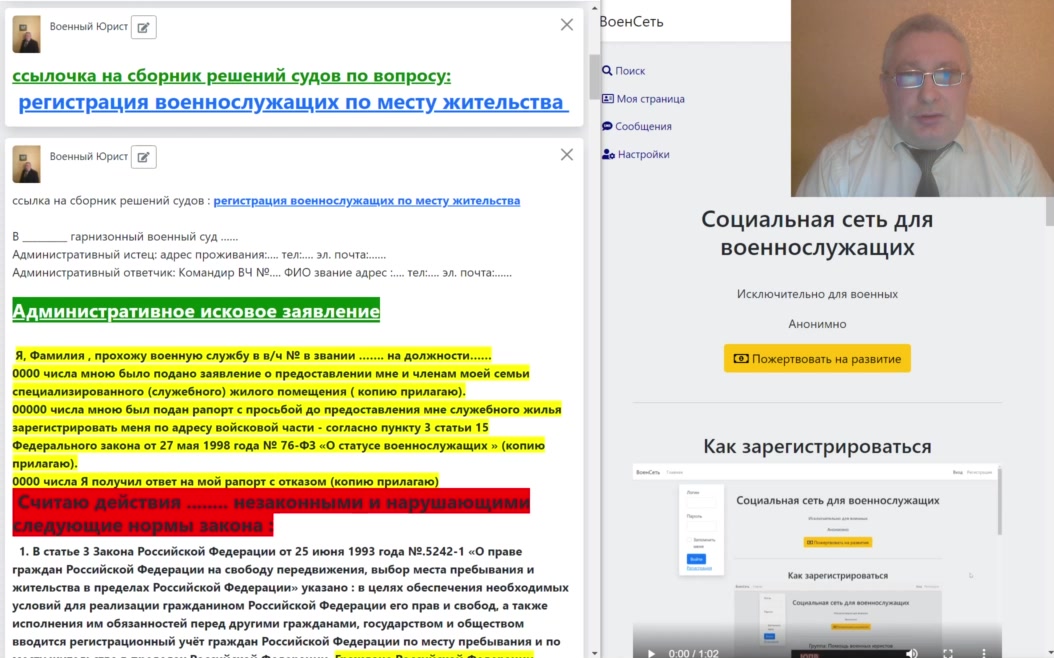Click the webcam overlay of the speaker

pos(922,98)
